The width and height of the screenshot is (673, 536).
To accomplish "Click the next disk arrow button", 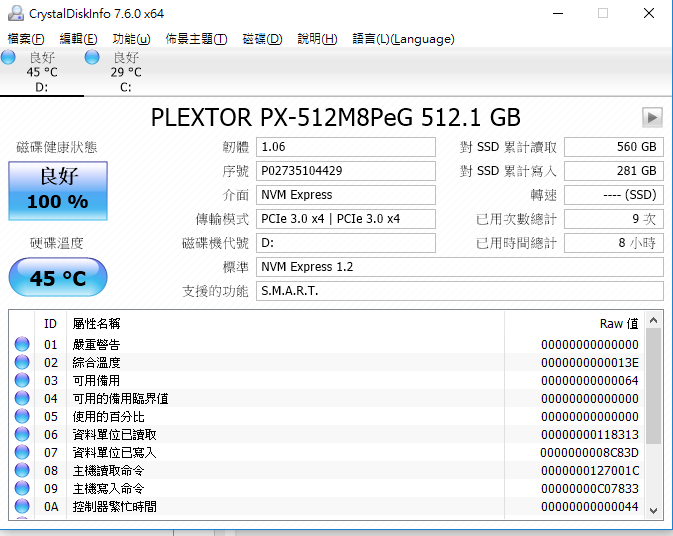I will (652, 117).
